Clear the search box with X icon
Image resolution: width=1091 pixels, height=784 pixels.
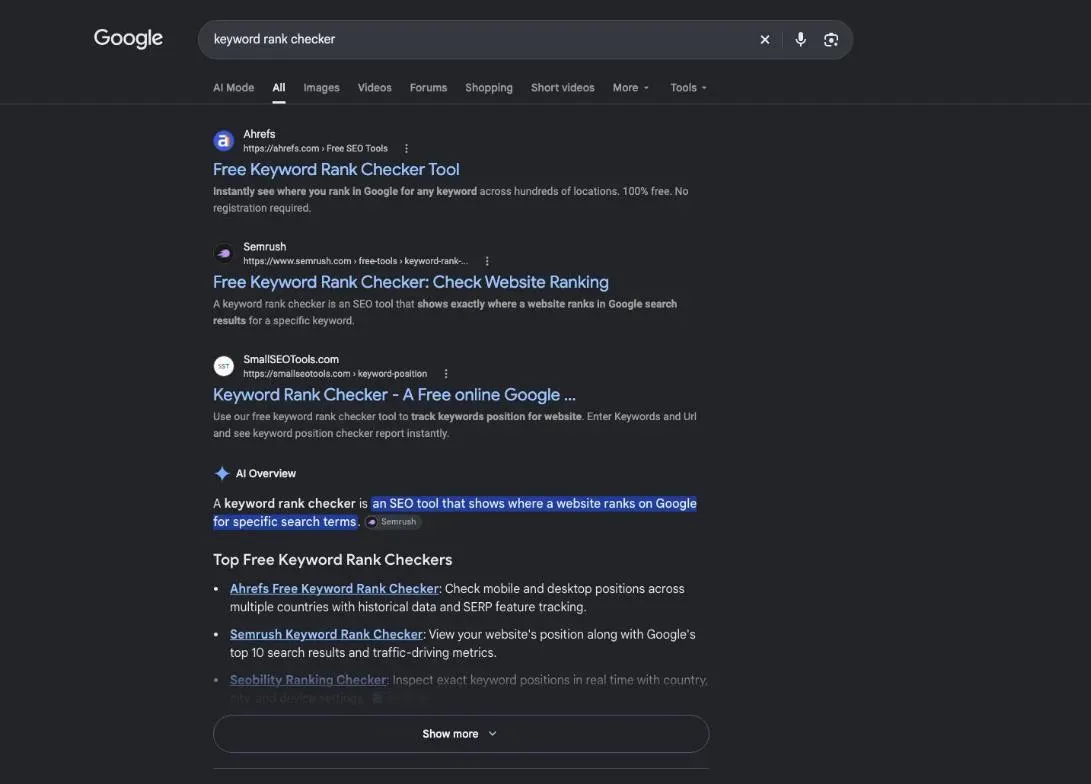tap(765, 40)
